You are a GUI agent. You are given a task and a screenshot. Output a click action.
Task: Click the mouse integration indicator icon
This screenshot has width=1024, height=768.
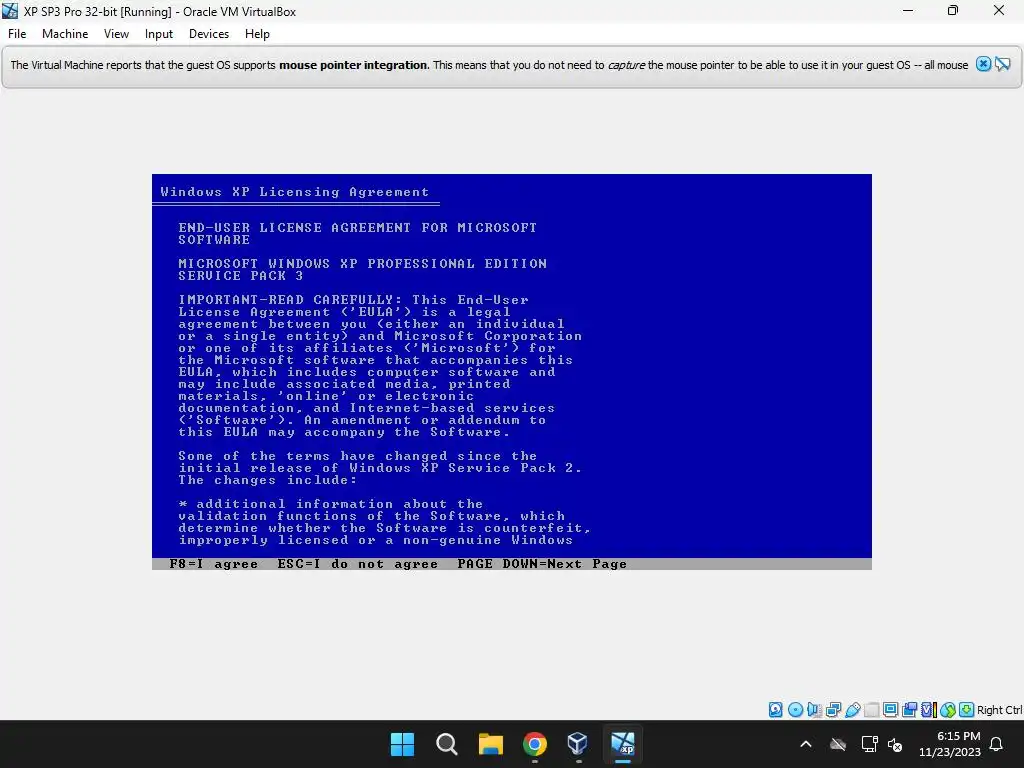pyautogui.click(x=948, y=710)
